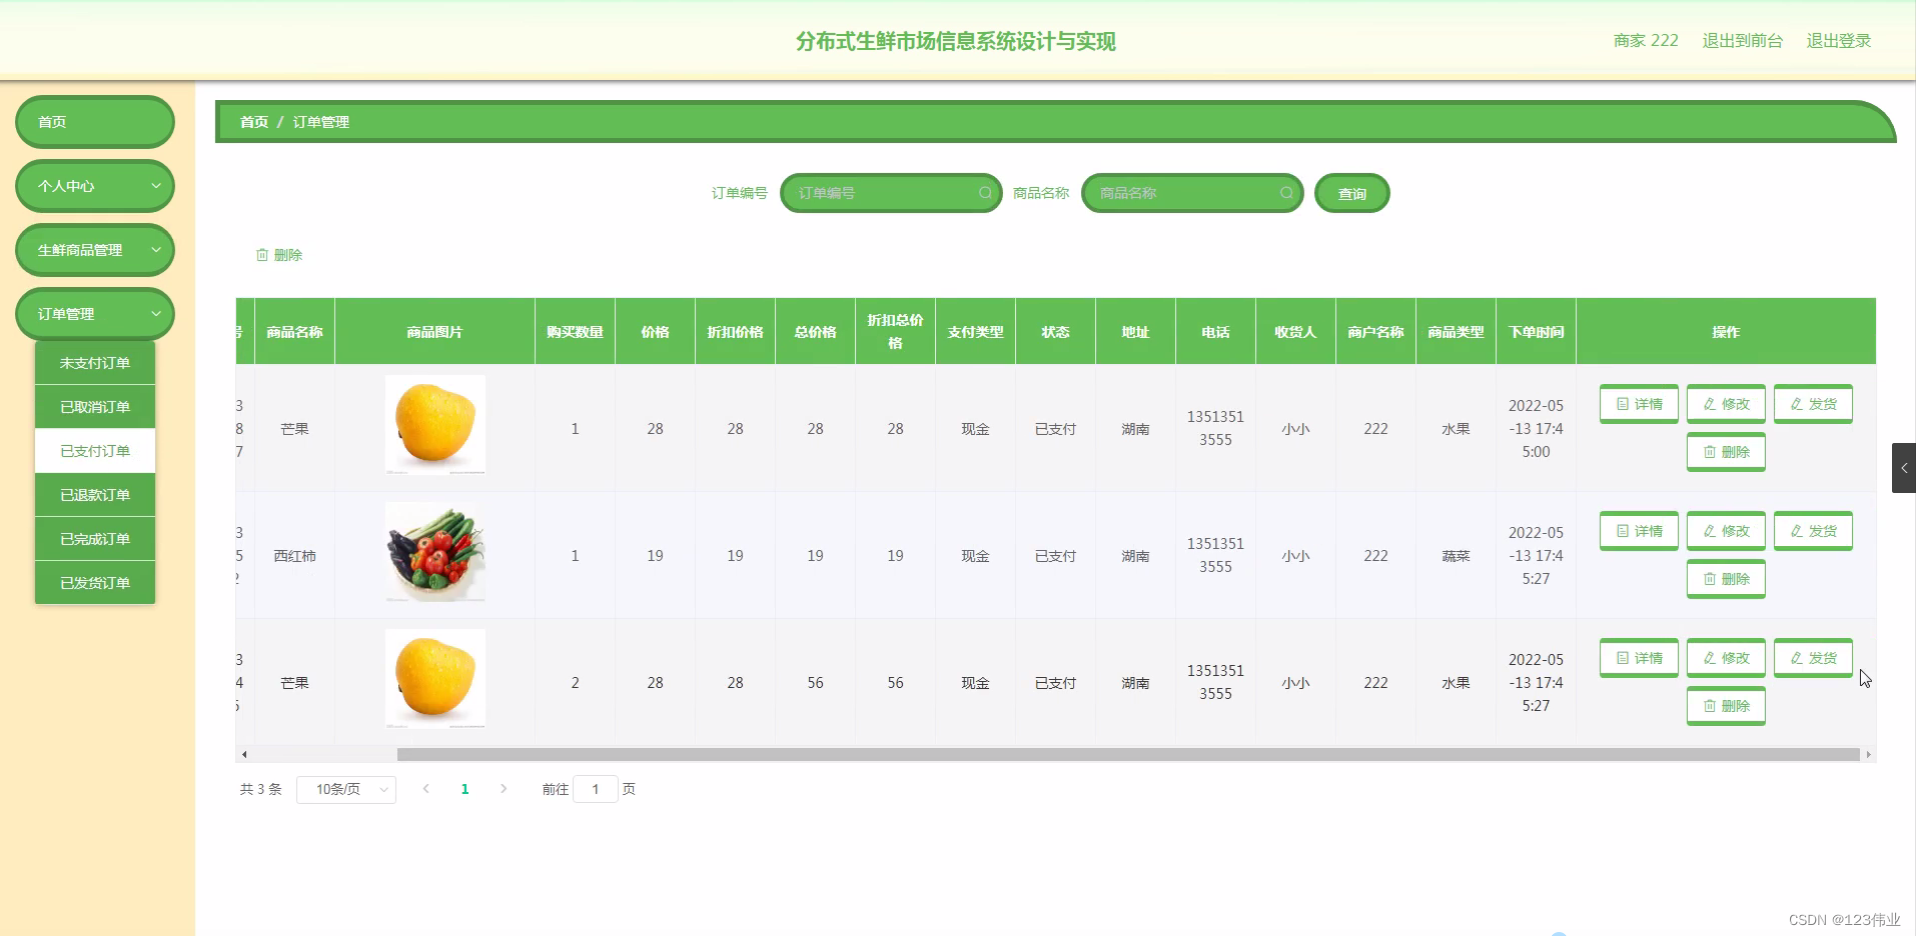Viewport: 1916px width, 936px height.
Task: Select the 已退款订单 submenu item
Action: click(94, 494)
